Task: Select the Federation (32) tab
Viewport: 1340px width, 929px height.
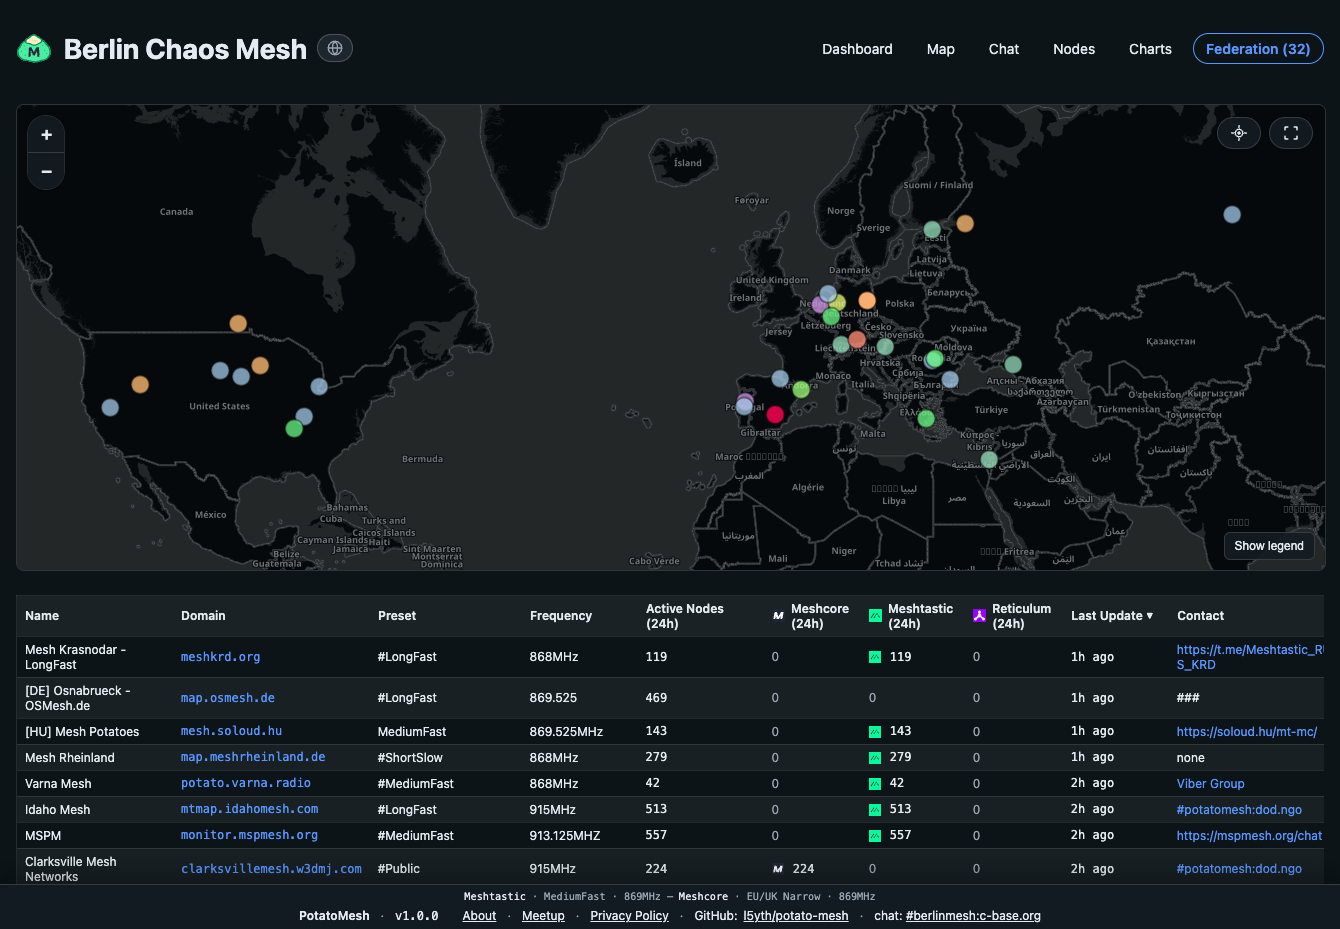Action: coord(1258,49)
